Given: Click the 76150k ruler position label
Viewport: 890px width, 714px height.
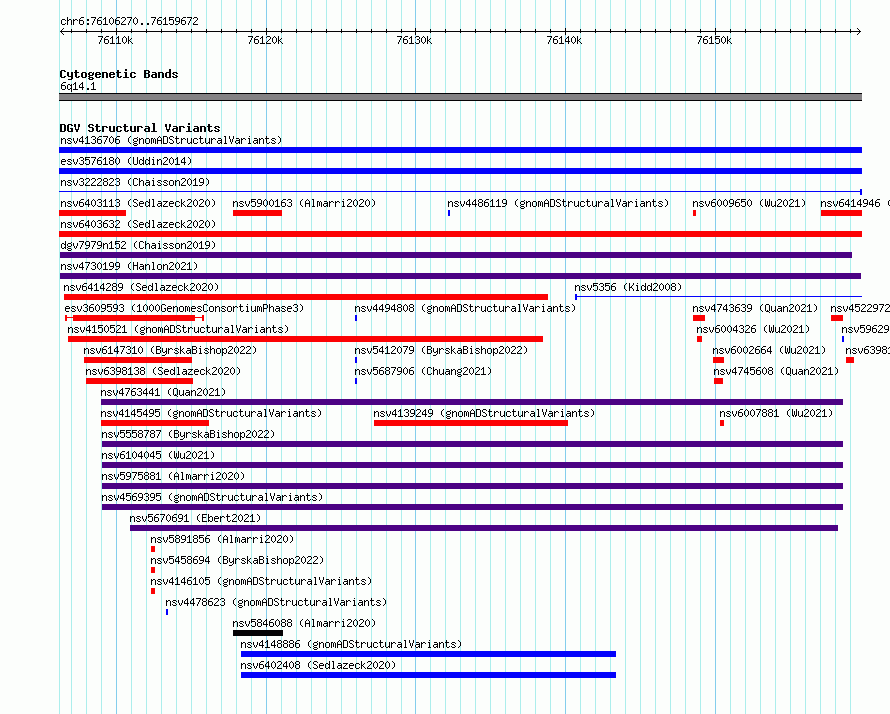Looking at the screenshot, I should pos(714,40).
